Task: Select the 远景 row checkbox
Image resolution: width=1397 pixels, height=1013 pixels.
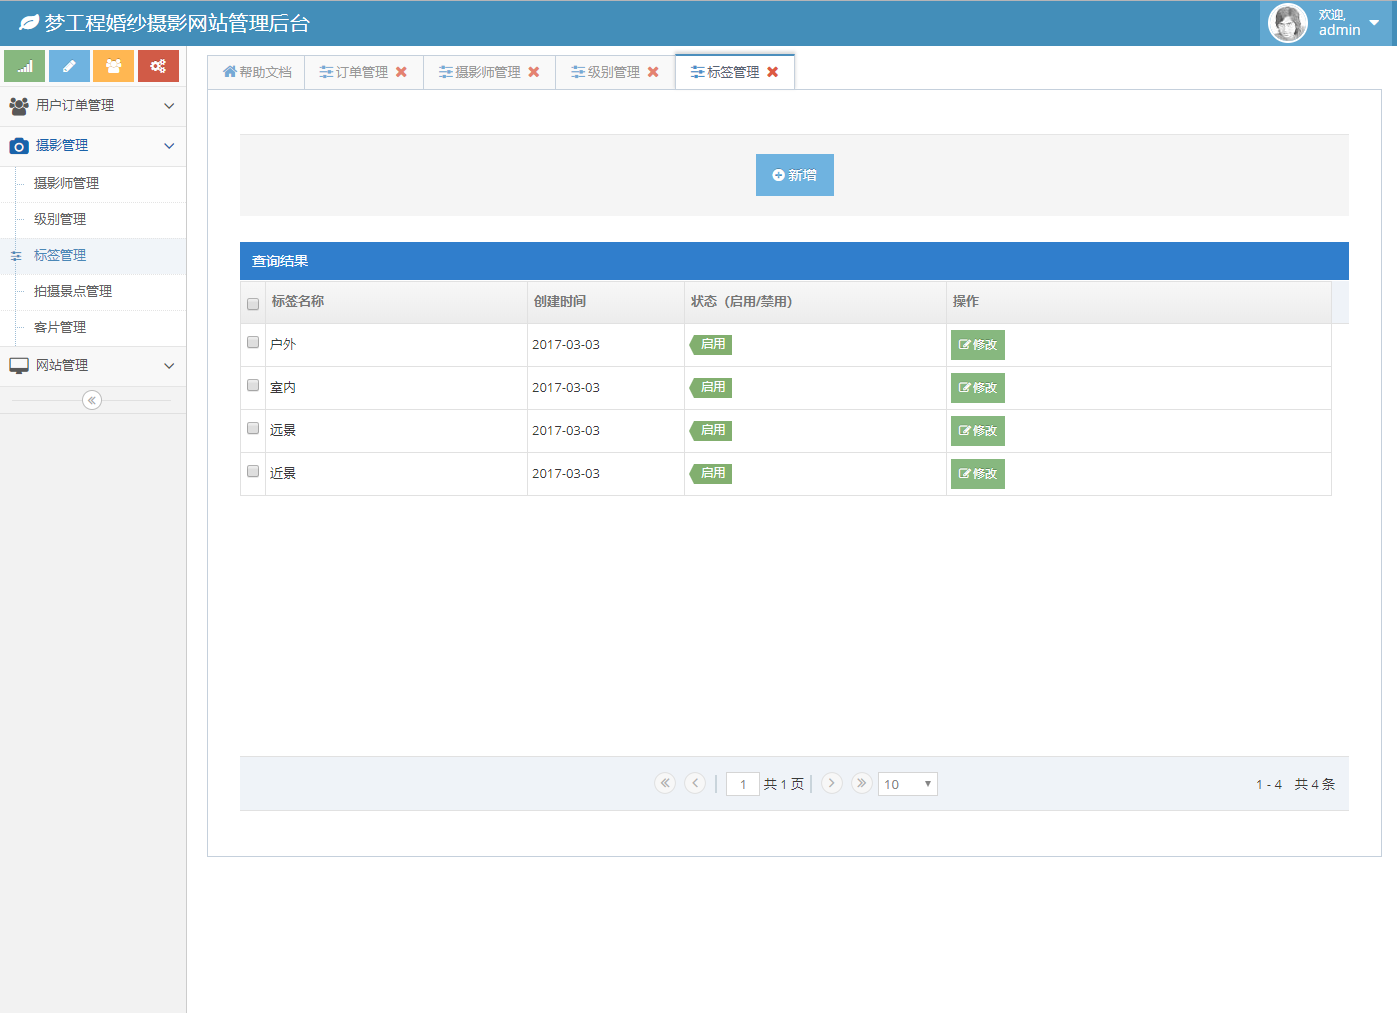Action: pos(253,428)
